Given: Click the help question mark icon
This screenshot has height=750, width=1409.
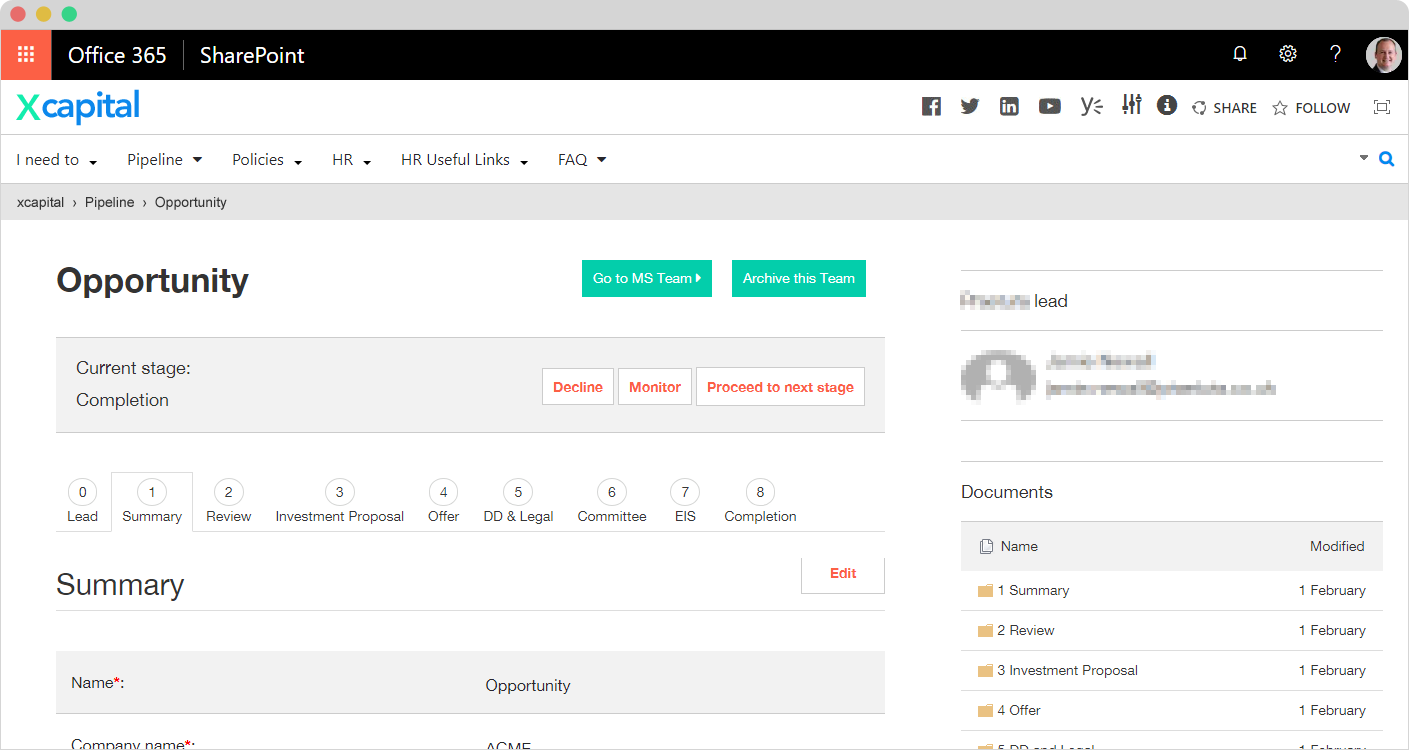Looking at the screenshot, I should pos(1335,54).
